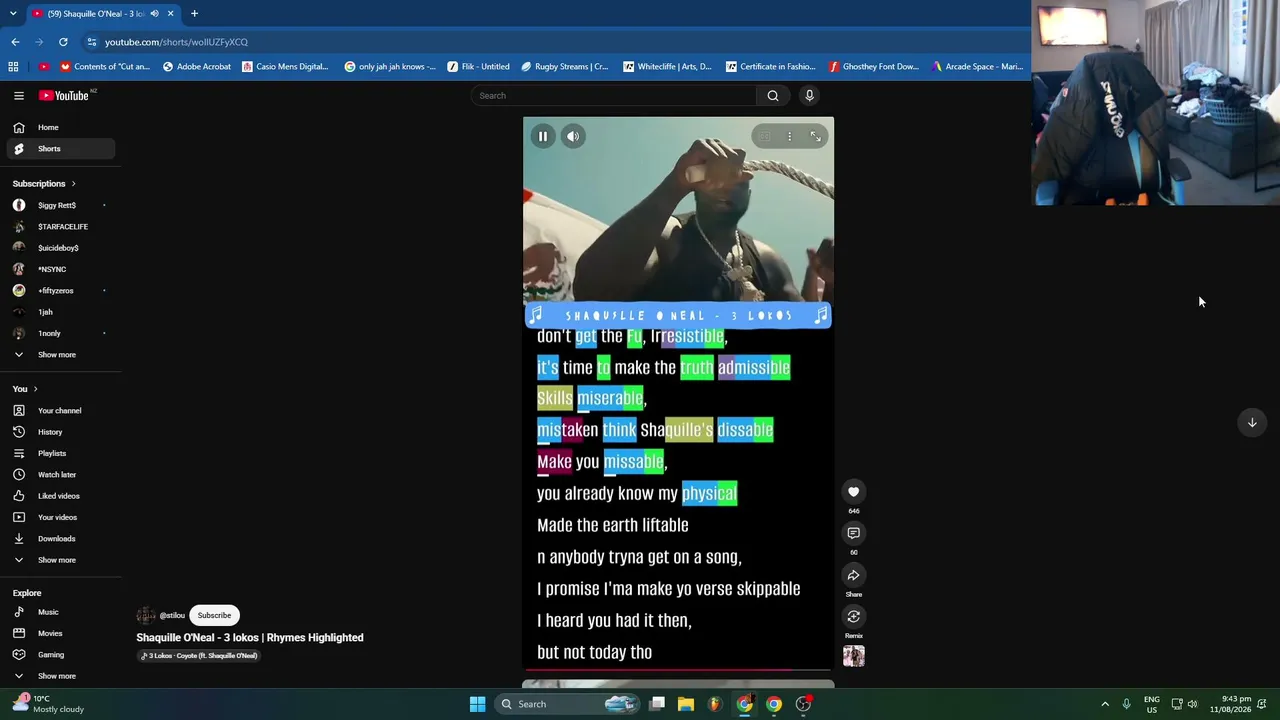The width and height of the screenshot is (1280, 720).
Task: Open the Ghosthey Font bookmark
Action: tap(874, 67)
